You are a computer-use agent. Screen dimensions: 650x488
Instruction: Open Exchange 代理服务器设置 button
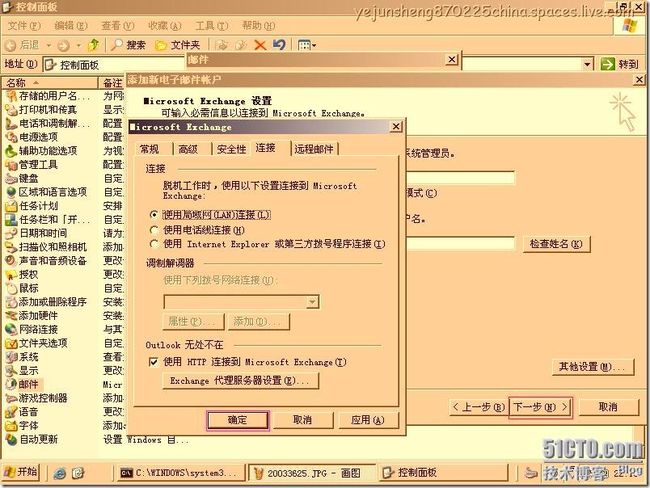click(x=240, y=381)
